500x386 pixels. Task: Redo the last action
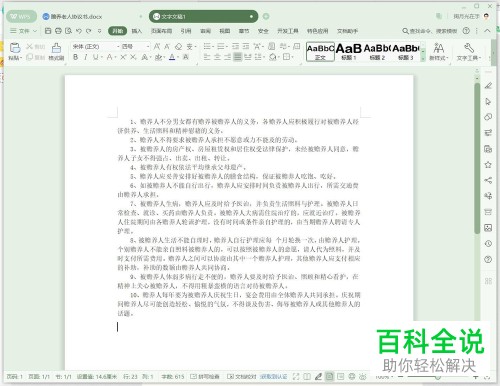click(89, 31)
